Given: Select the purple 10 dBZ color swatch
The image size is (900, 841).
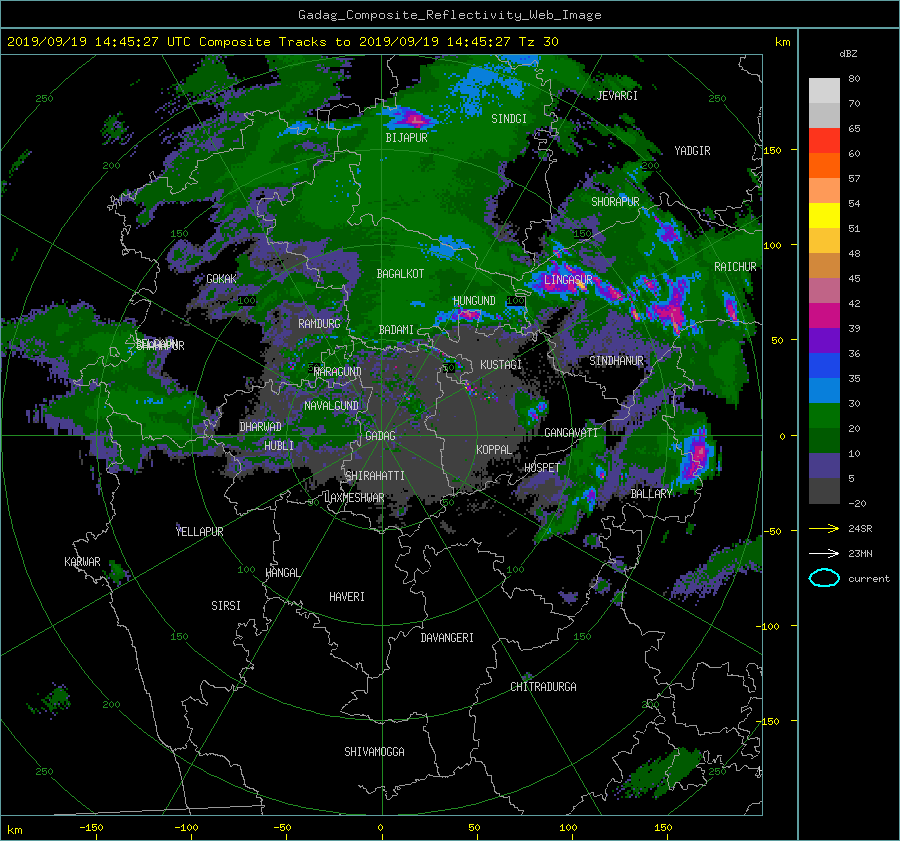Looking at the screenshot, I should pos(824,466).
